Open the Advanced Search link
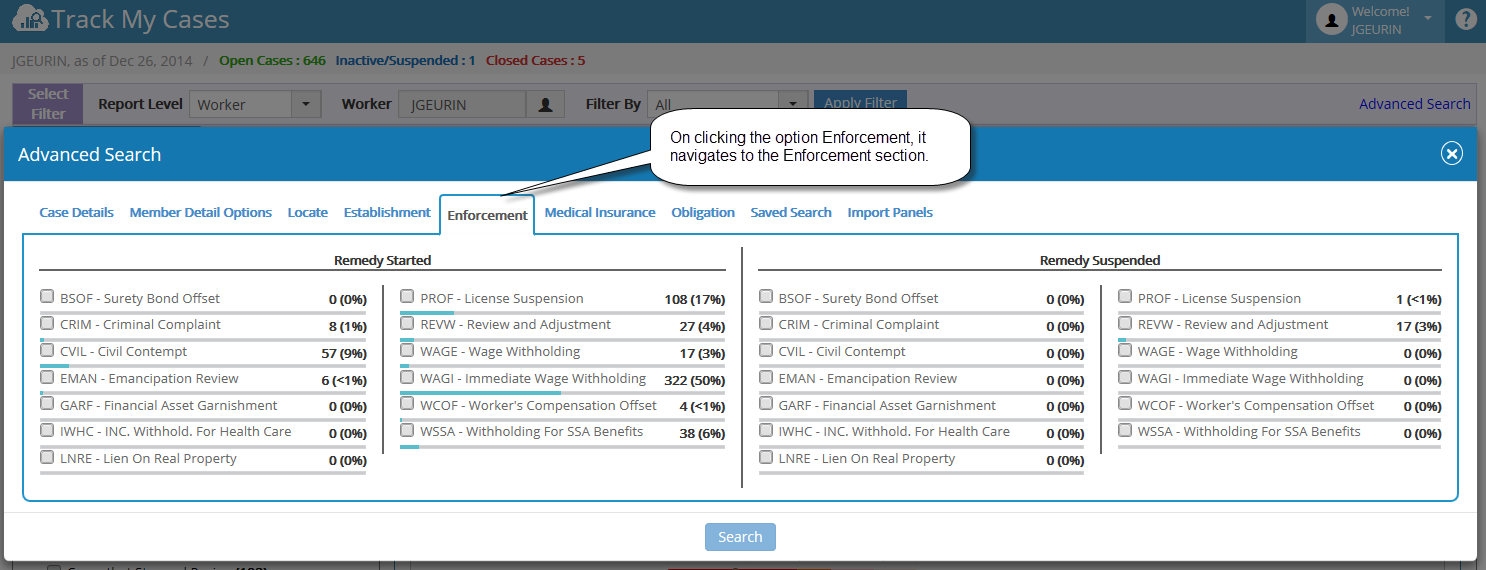Screen dimensions: 1486x570 click(1414, 104)
